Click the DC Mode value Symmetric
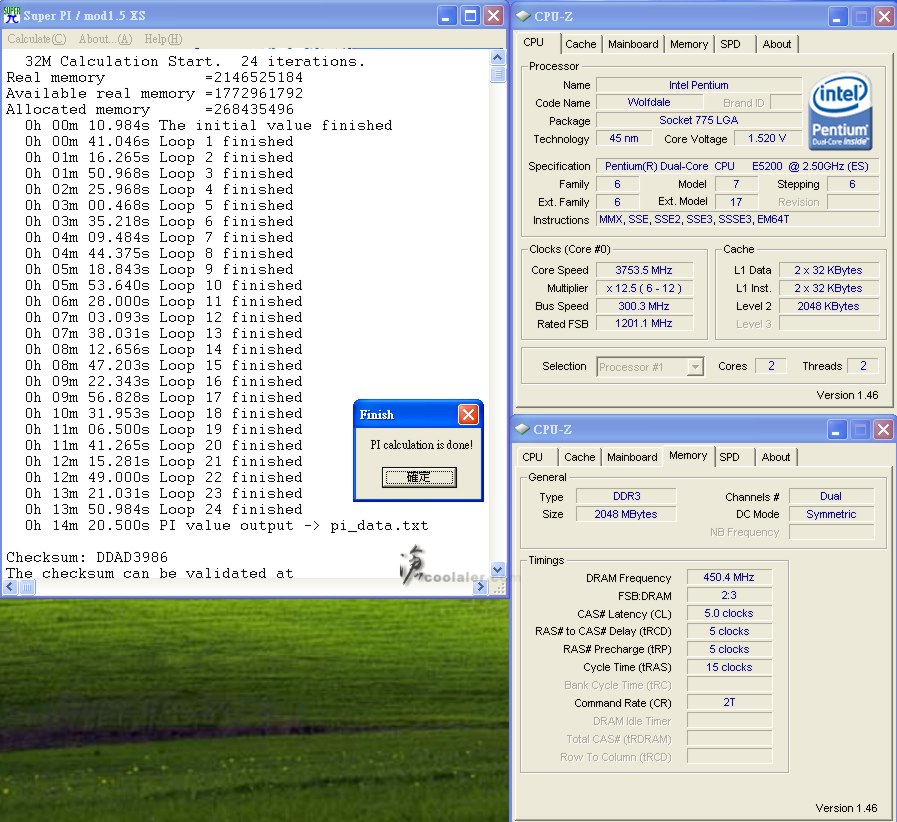 click(831, 514)
